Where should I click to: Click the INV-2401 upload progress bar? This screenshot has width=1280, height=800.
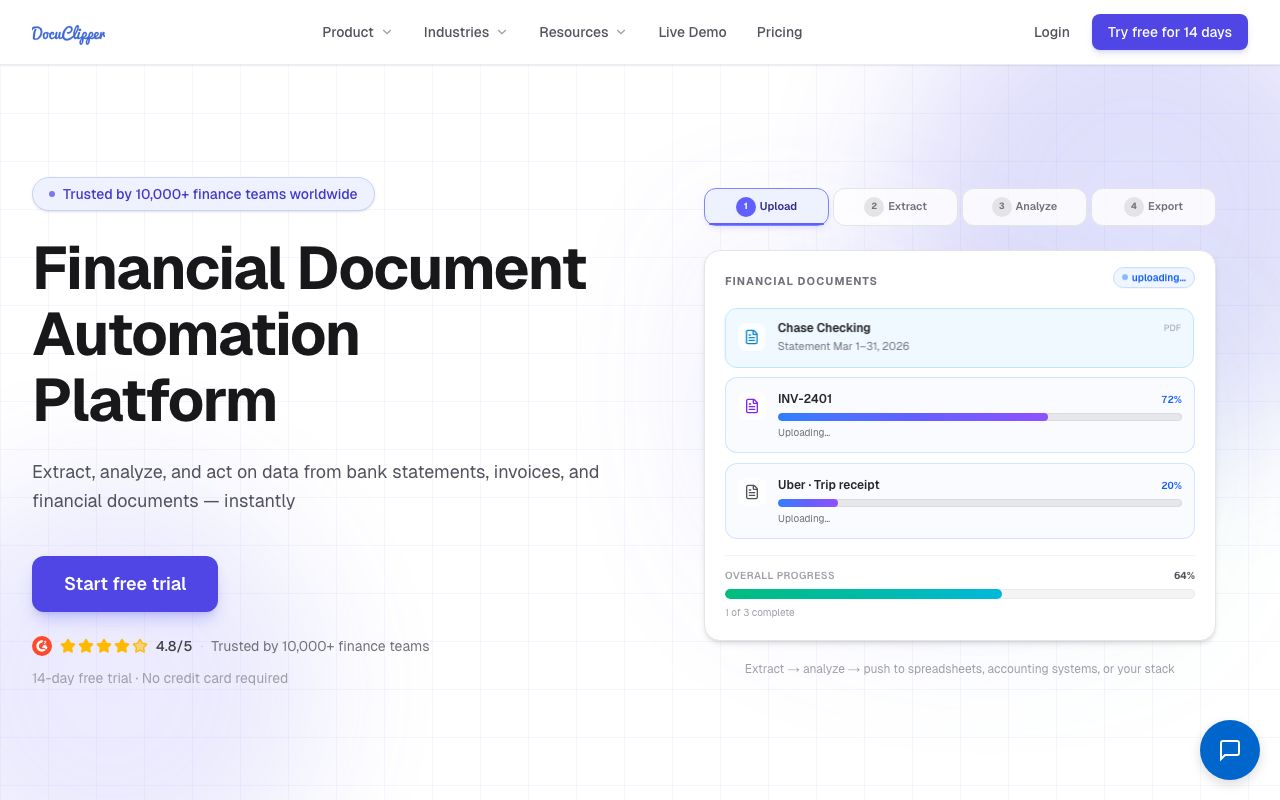pyautogui.click(x=980, y=417)
